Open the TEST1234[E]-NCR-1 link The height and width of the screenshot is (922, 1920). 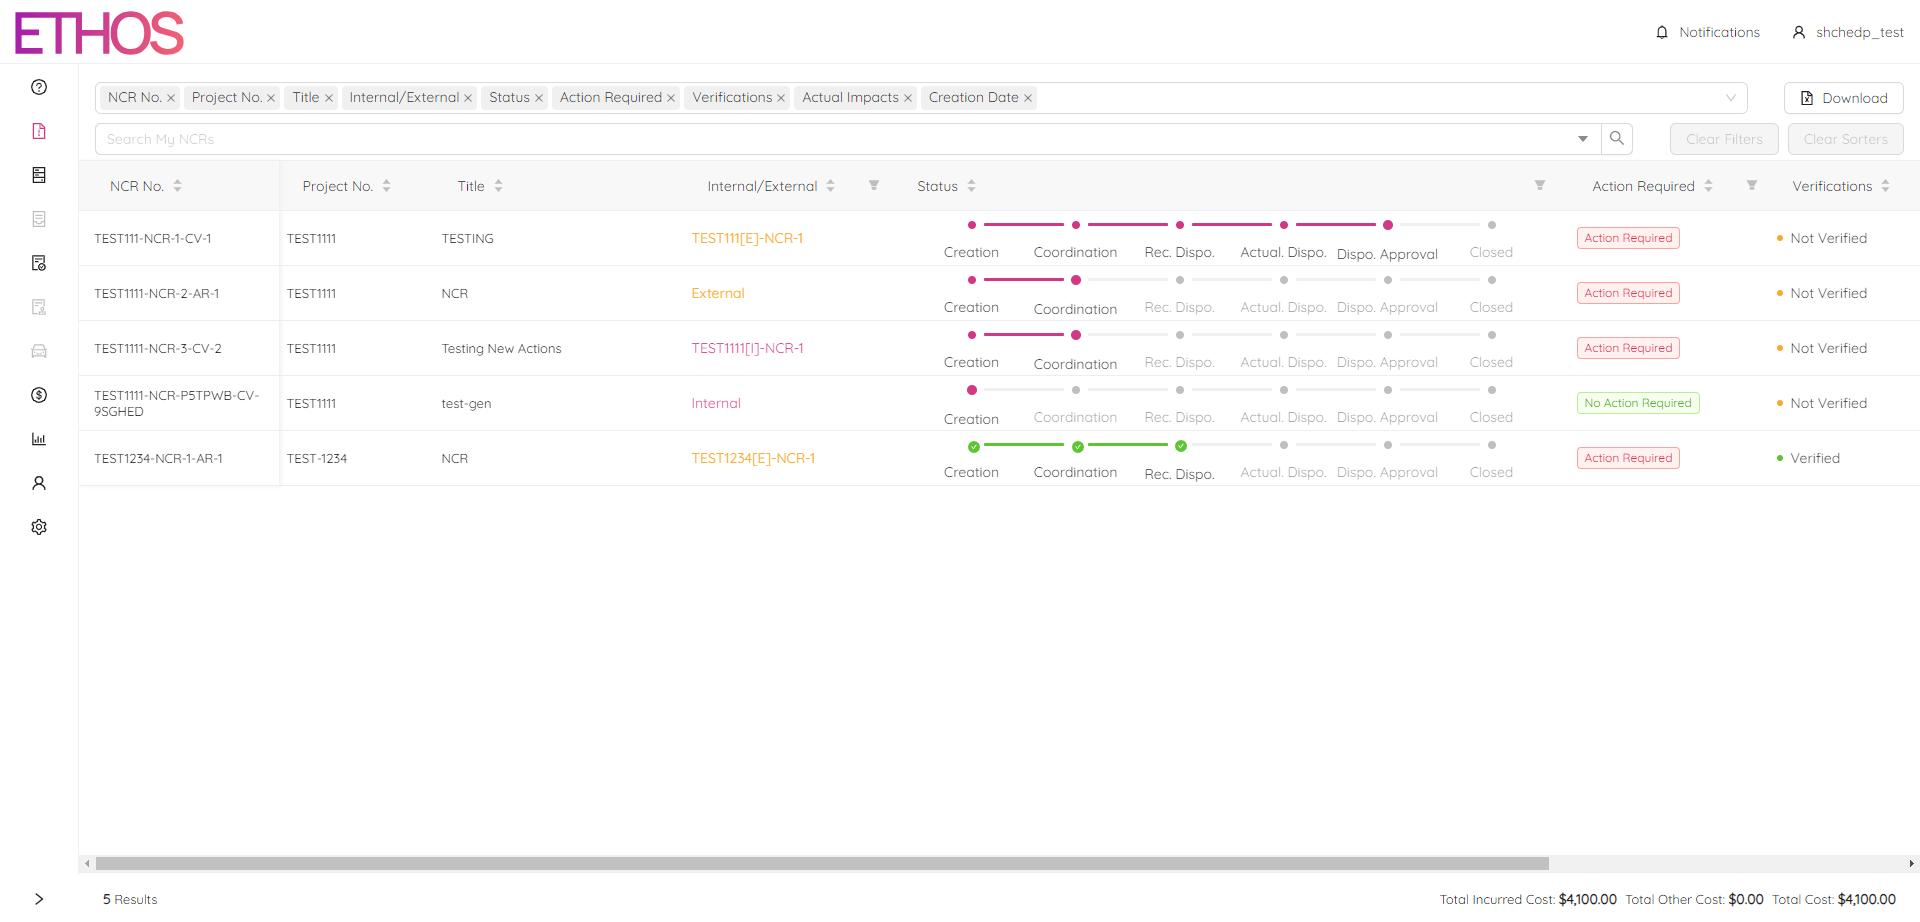pyautogui.click(x=753, y=458)
